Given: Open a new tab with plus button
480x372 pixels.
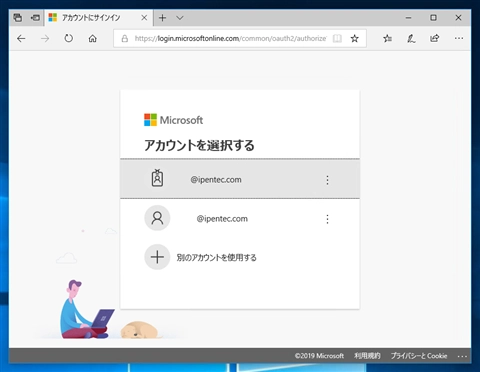Looking at the screenshot, I should pyautogui.click(x=162, y=18).
